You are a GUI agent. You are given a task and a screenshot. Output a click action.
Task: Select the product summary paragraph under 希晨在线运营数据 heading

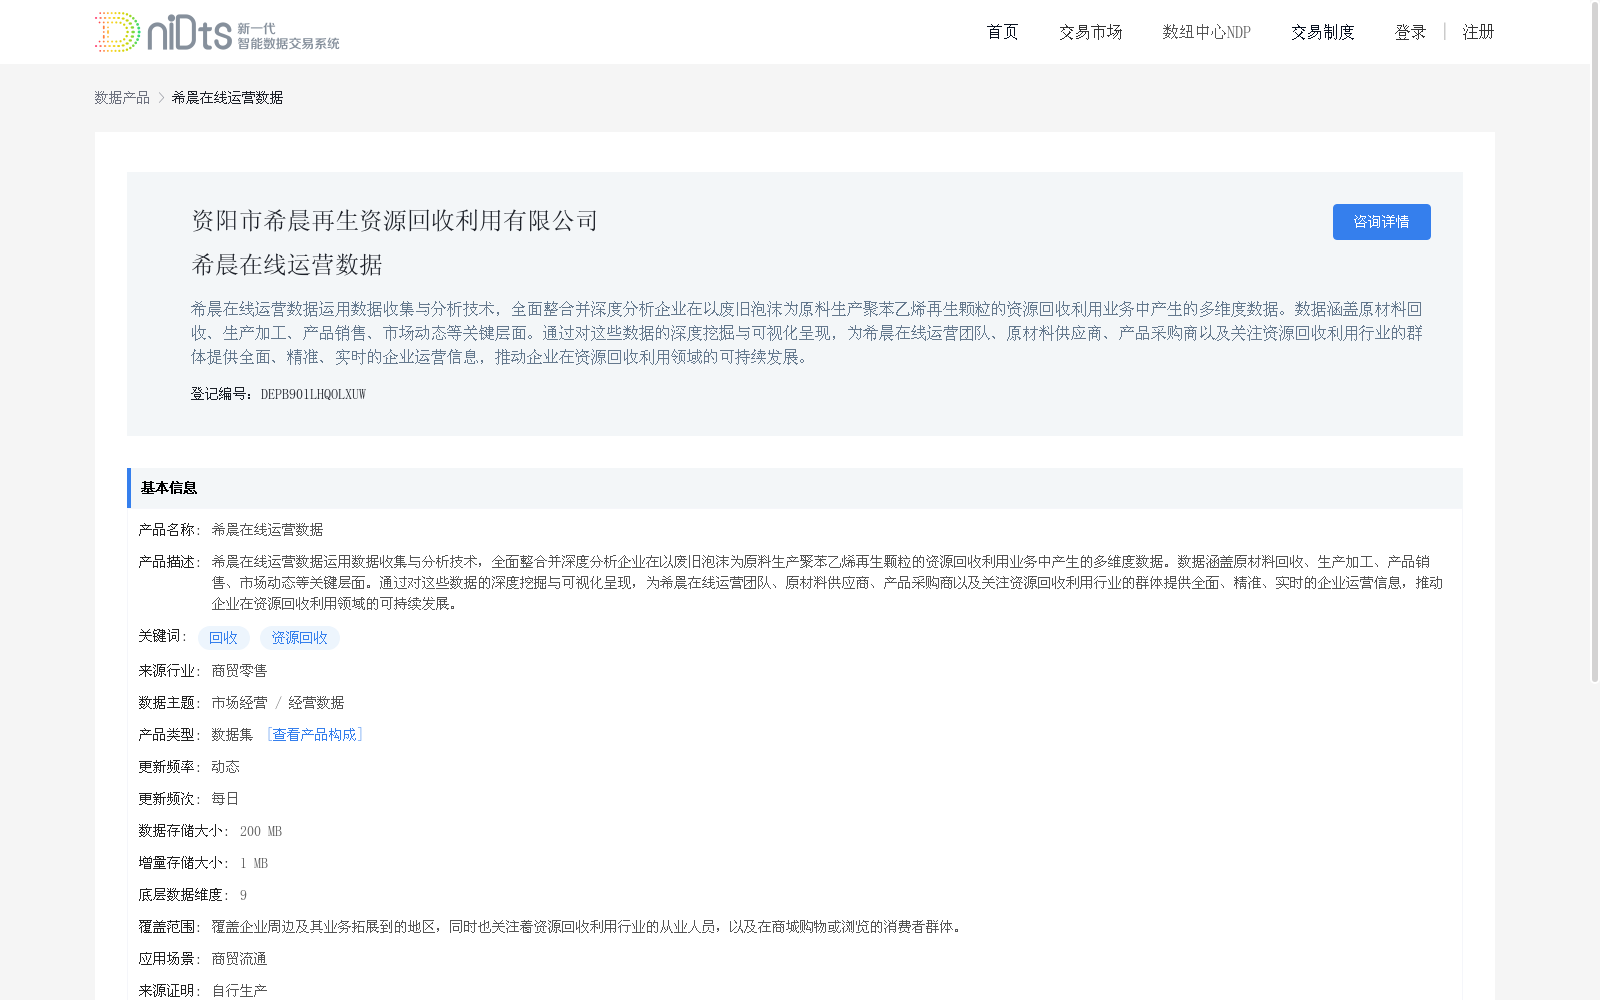[x=807, y=333]
